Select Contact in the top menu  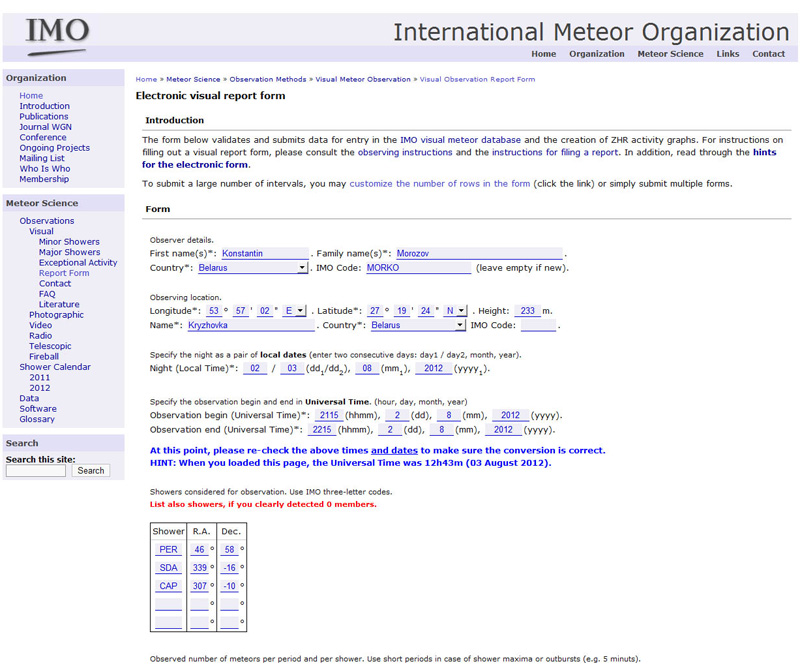(768, 54)
